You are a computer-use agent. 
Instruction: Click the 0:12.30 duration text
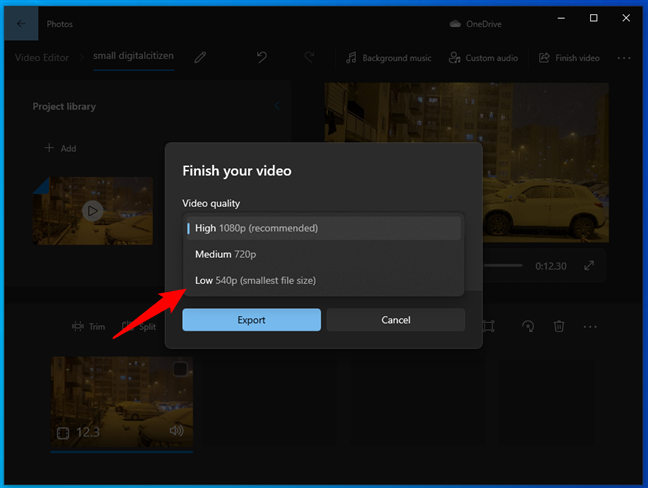pos(550,266)
